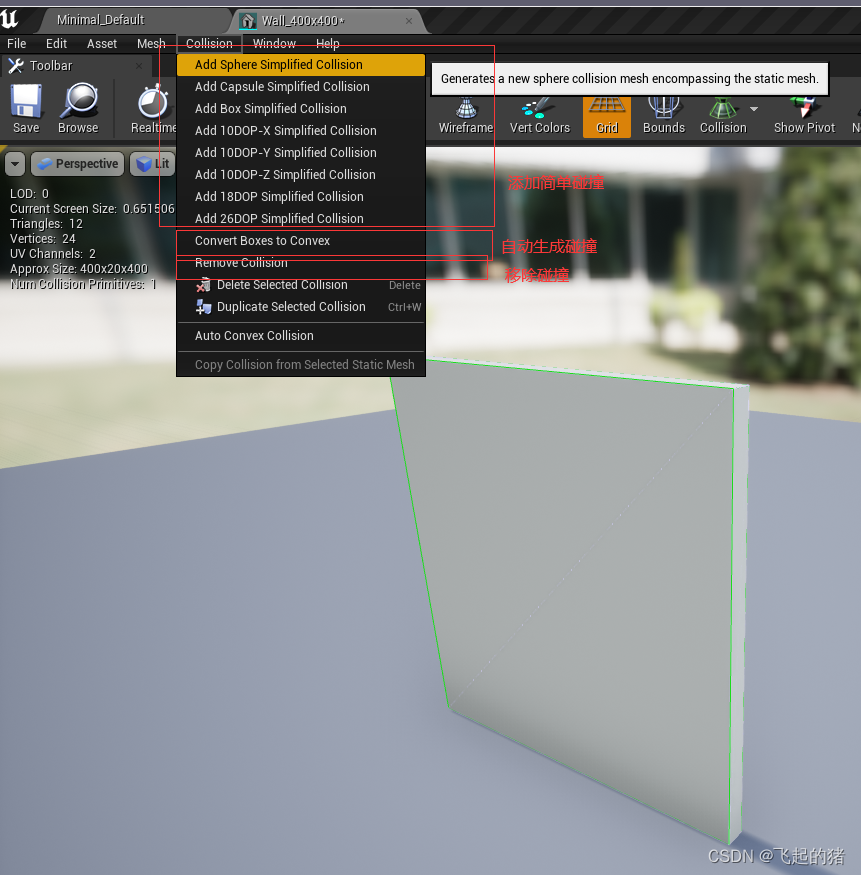The width and height of the screenshot is (861, 875).
Task: Select Auto Convex Collision
Action: click(x=301, y=336)
